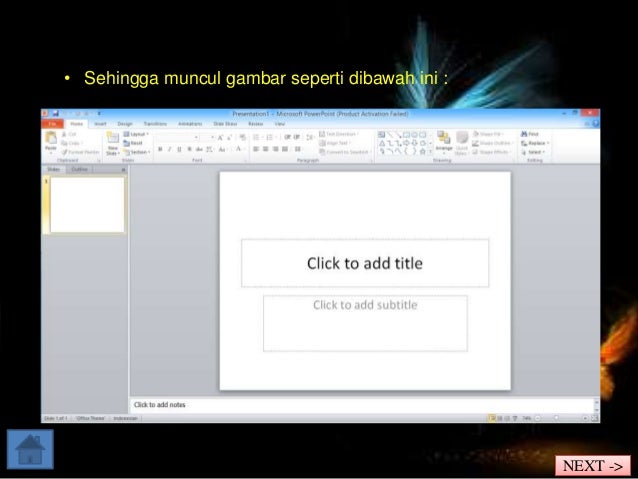Screen dimensions: 638x479
Task: Select the Triangle shape in gallery
Action: tap(382, 143)
